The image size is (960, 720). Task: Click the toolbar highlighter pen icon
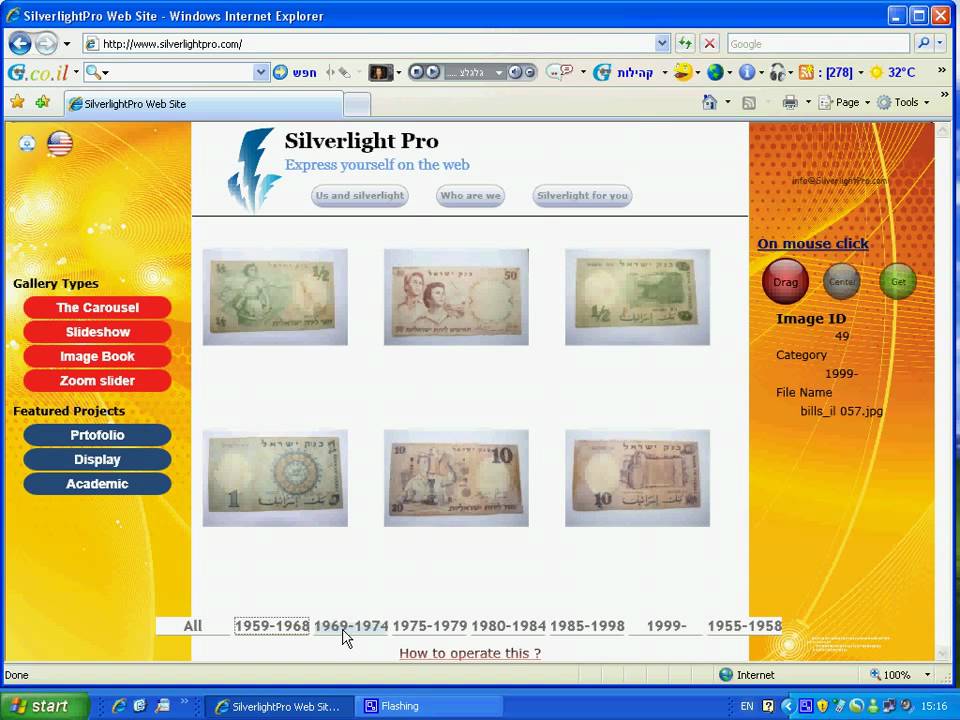(345, 72)
